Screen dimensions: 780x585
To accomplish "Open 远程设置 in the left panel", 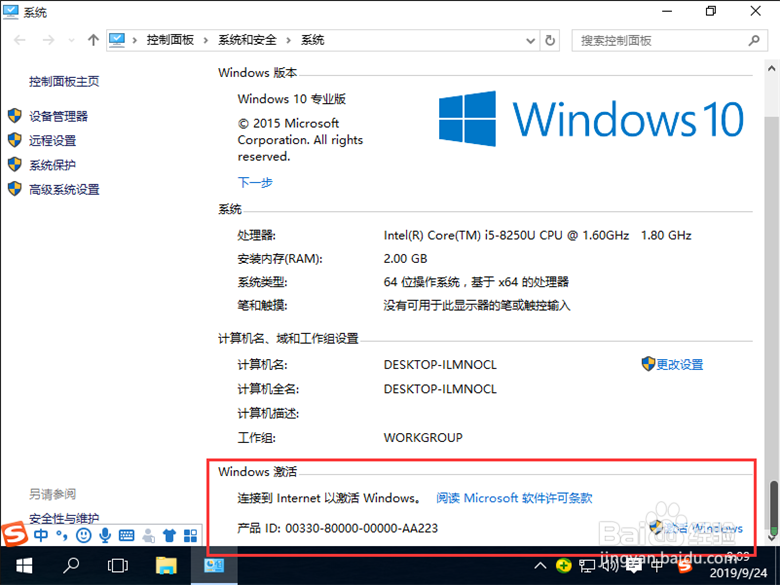I will 52,141.
